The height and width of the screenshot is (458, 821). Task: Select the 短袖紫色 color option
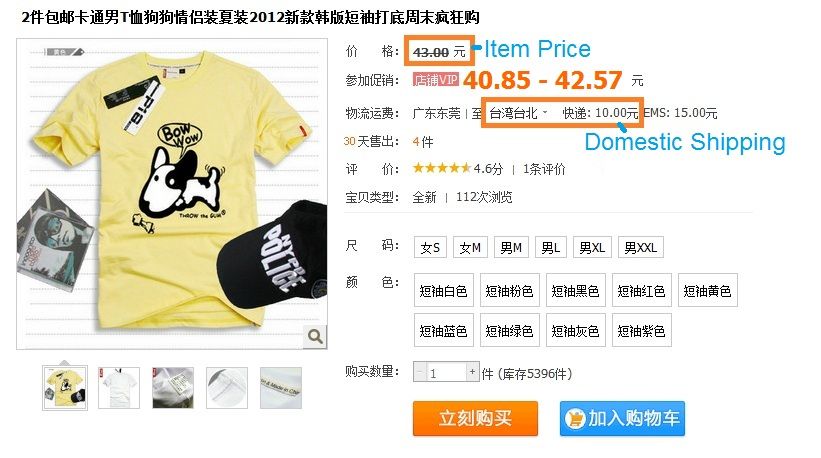point(641,330)
